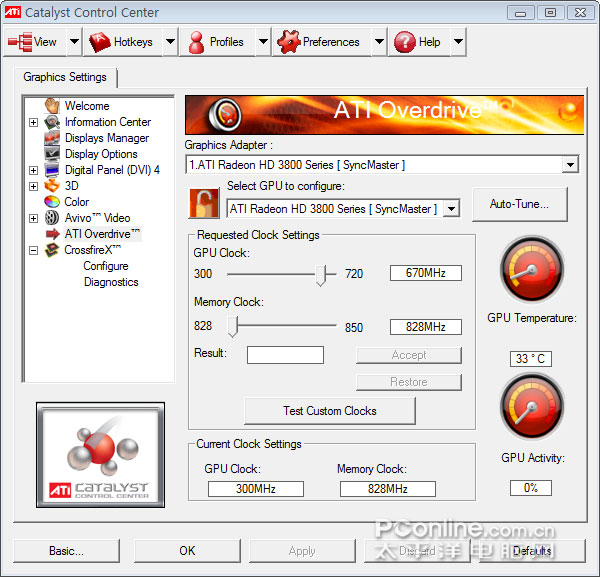Click the requested 828MHz memory clock field
The width and height of the screenshot is (600, 577).
(426, 327)
